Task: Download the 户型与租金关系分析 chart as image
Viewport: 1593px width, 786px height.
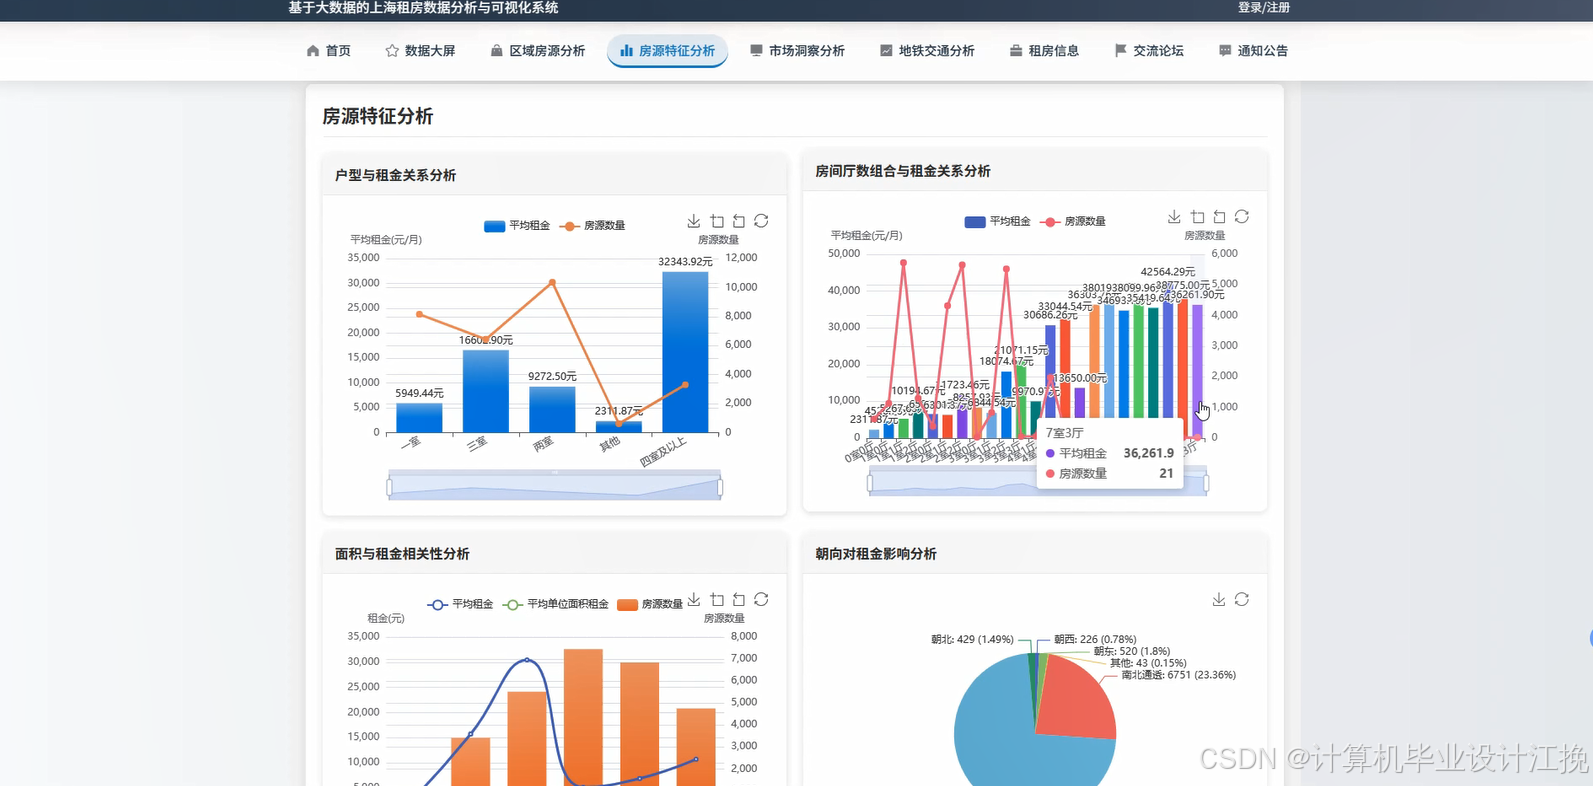Action: click(x=694, y=221)
